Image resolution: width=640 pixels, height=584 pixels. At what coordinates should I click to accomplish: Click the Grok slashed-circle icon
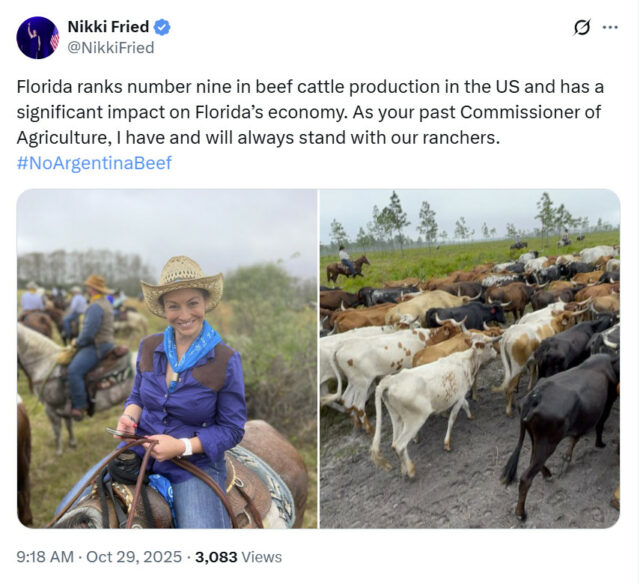click(x=582, y=27)
